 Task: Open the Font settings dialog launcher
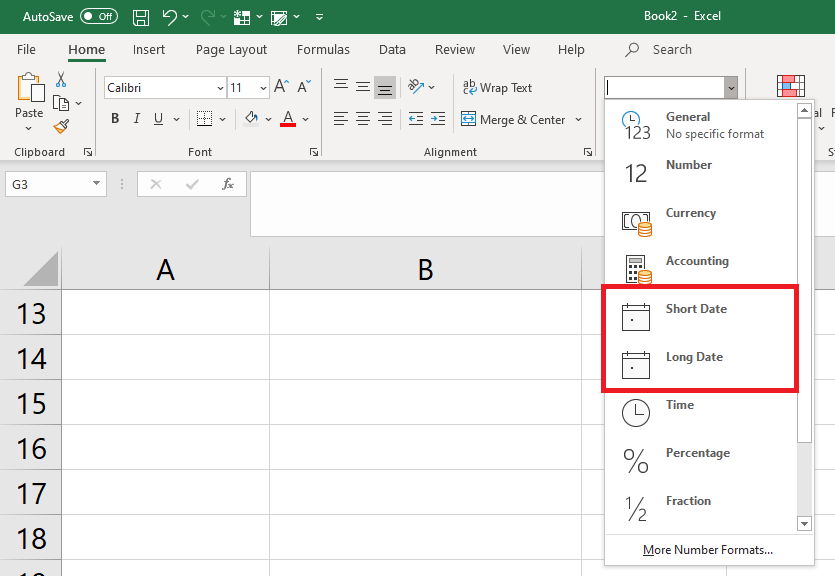314,152
